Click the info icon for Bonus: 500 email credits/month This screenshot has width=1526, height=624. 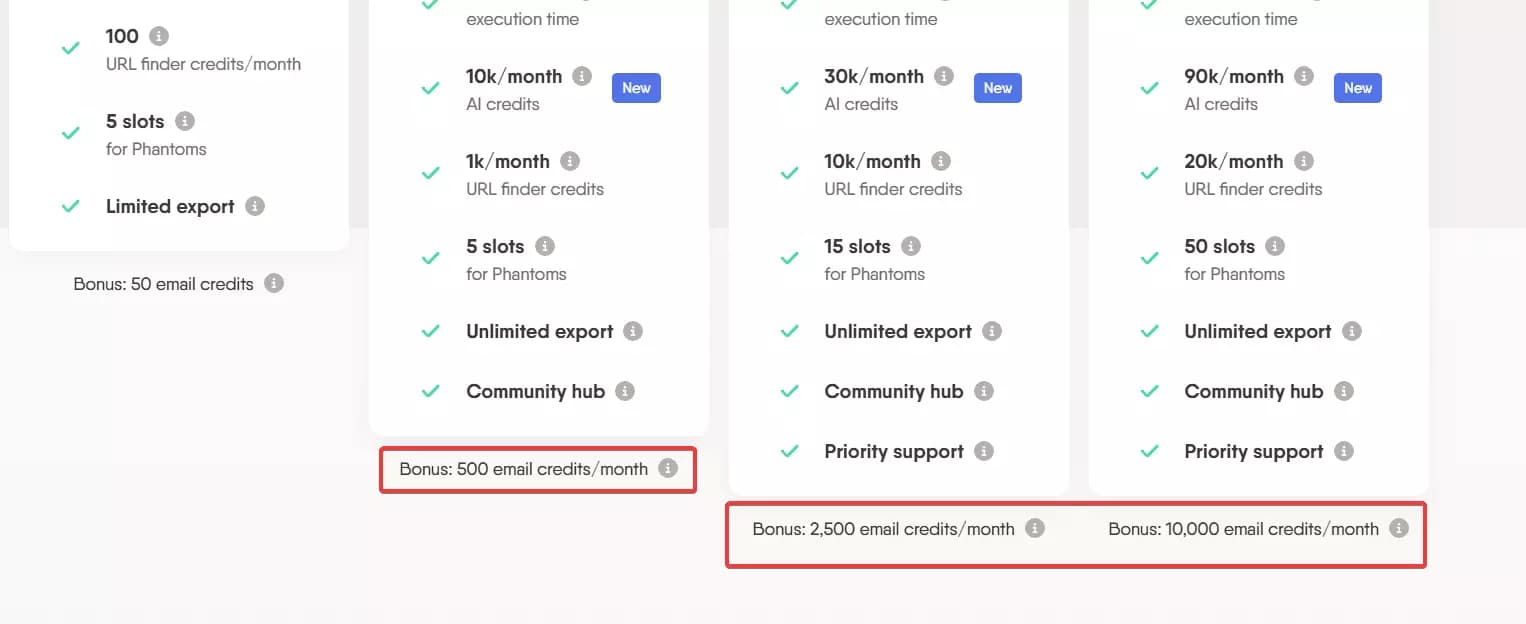(668, 467)
